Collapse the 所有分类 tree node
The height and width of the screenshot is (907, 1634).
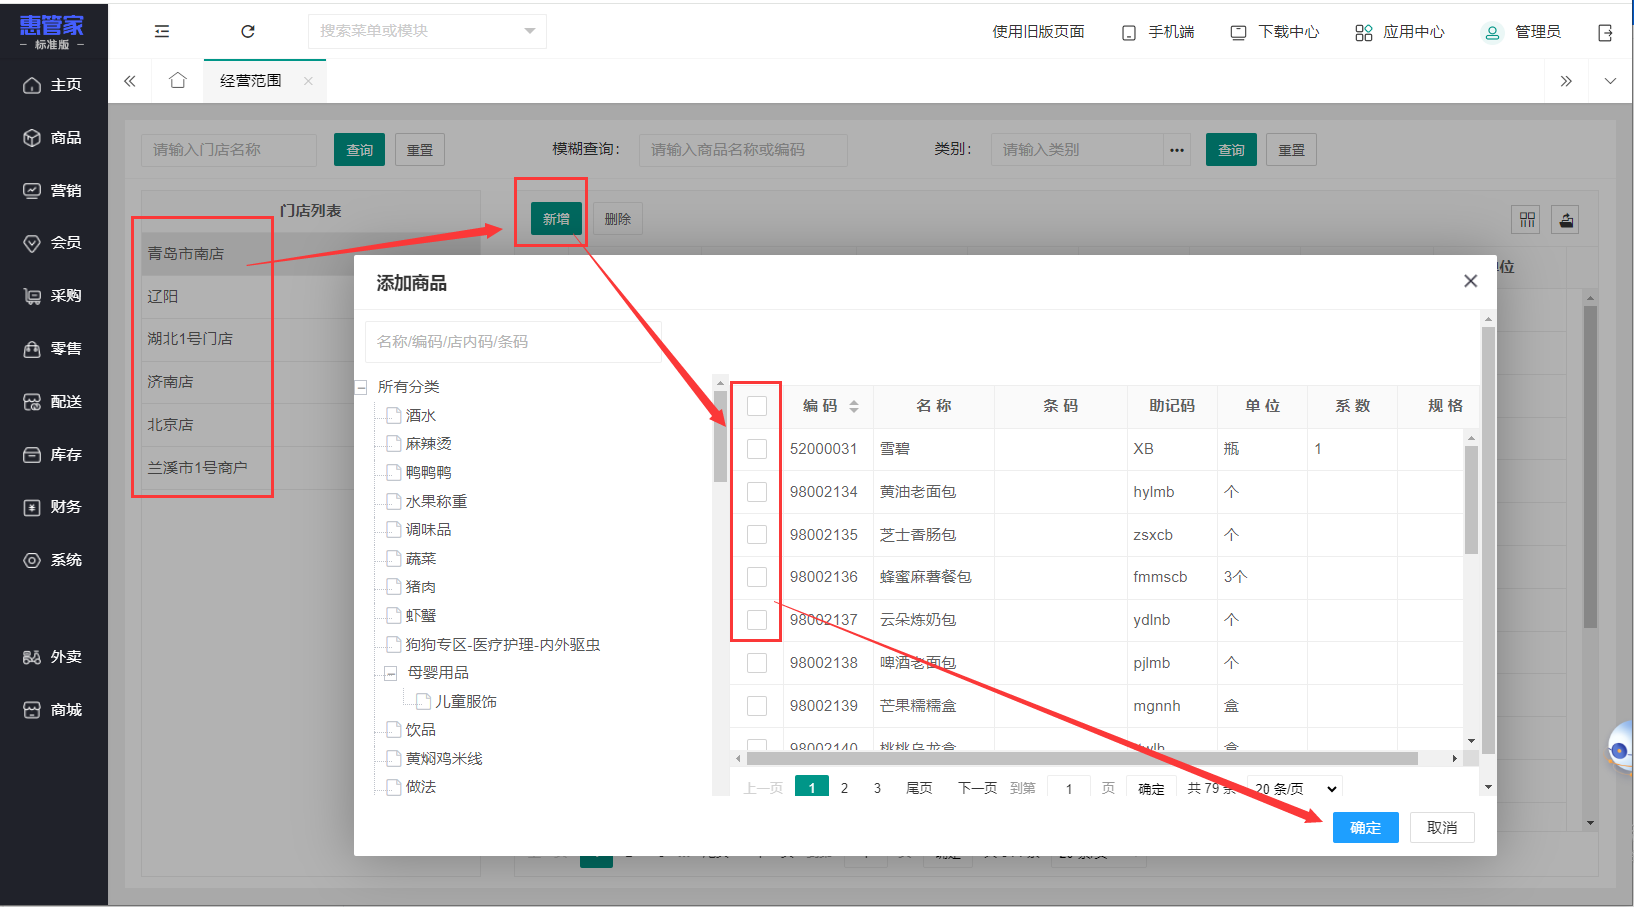361,387
